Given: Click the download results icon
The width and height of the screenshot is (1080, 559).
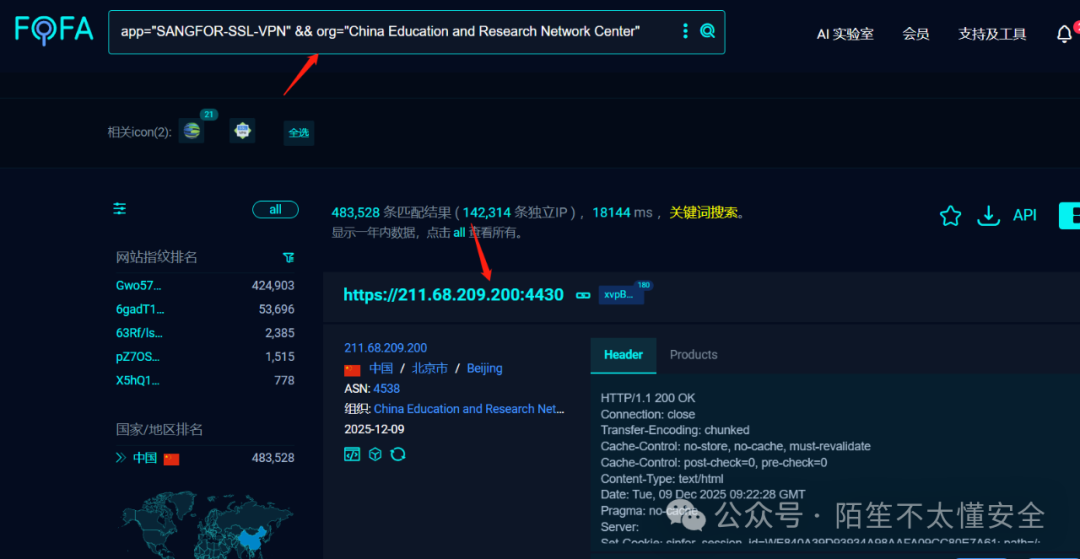Looking at the screenshot, I should point(988,215).
